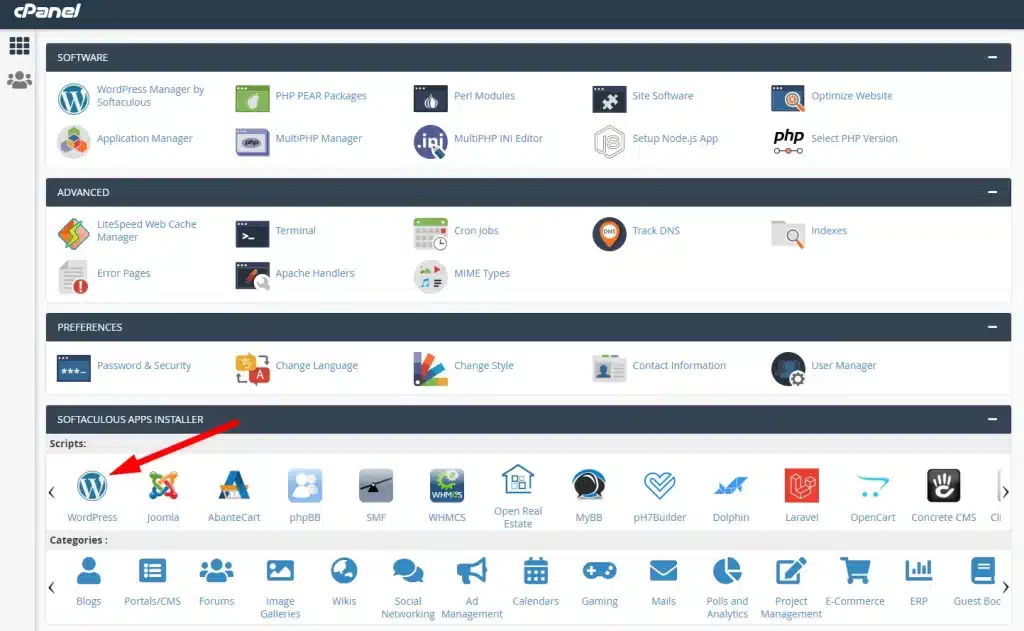Screen dimensions: 1024x631
Task: Click the Setup Node.js App icon
Action: click(x=609, y=140)
